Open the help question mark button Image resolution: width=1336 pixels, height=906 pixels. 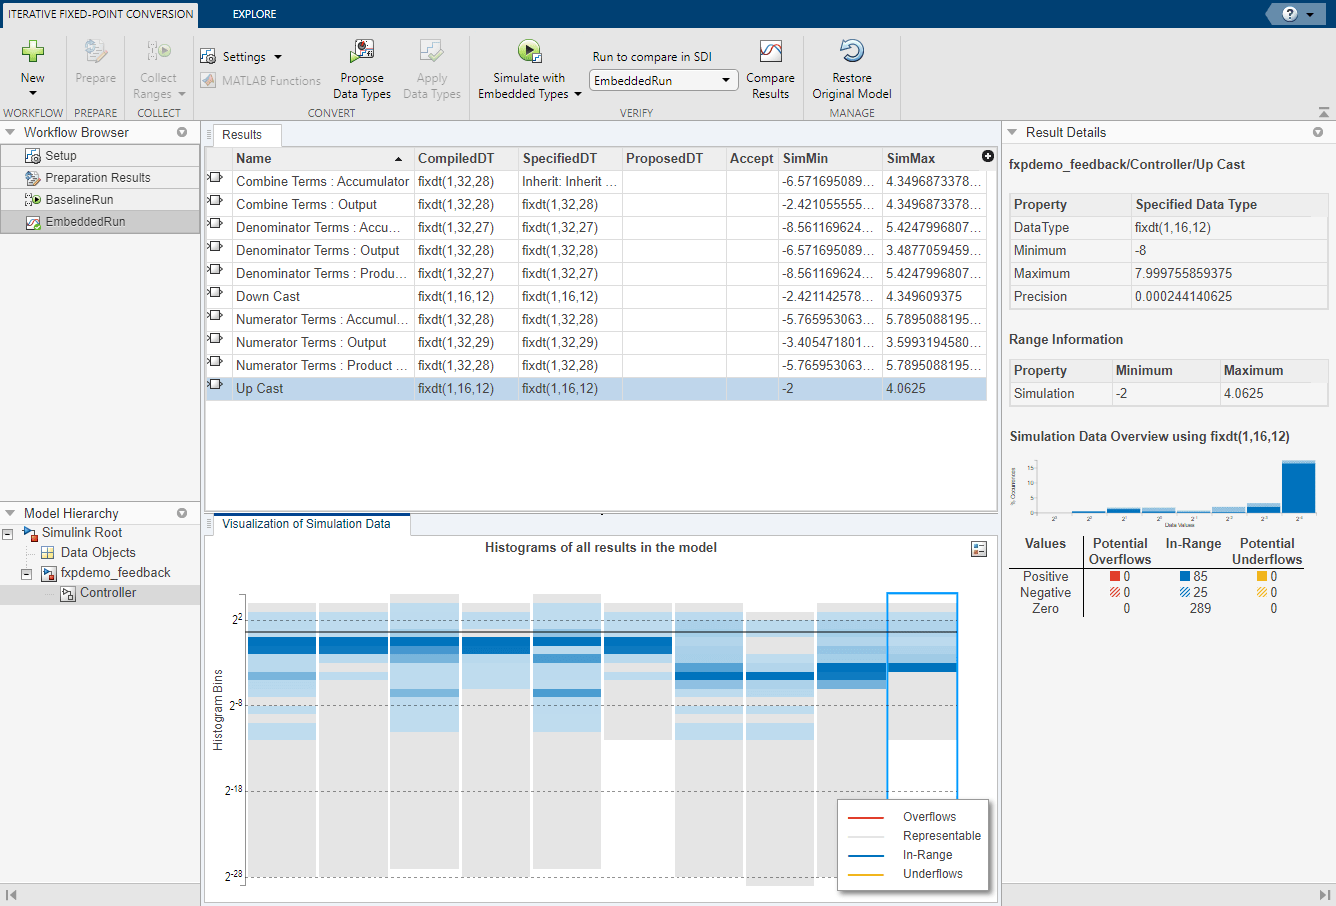tap(1289, 14)
